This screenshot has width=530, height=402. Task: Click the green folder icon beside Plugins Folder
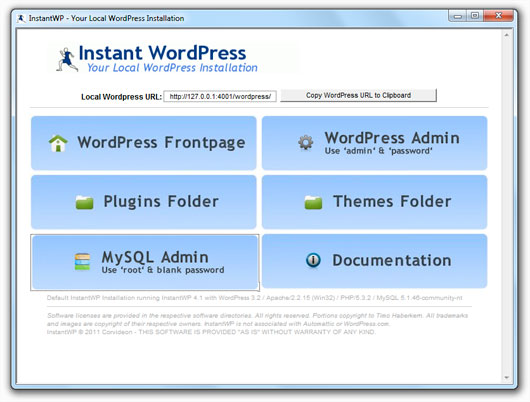[84, 202]
